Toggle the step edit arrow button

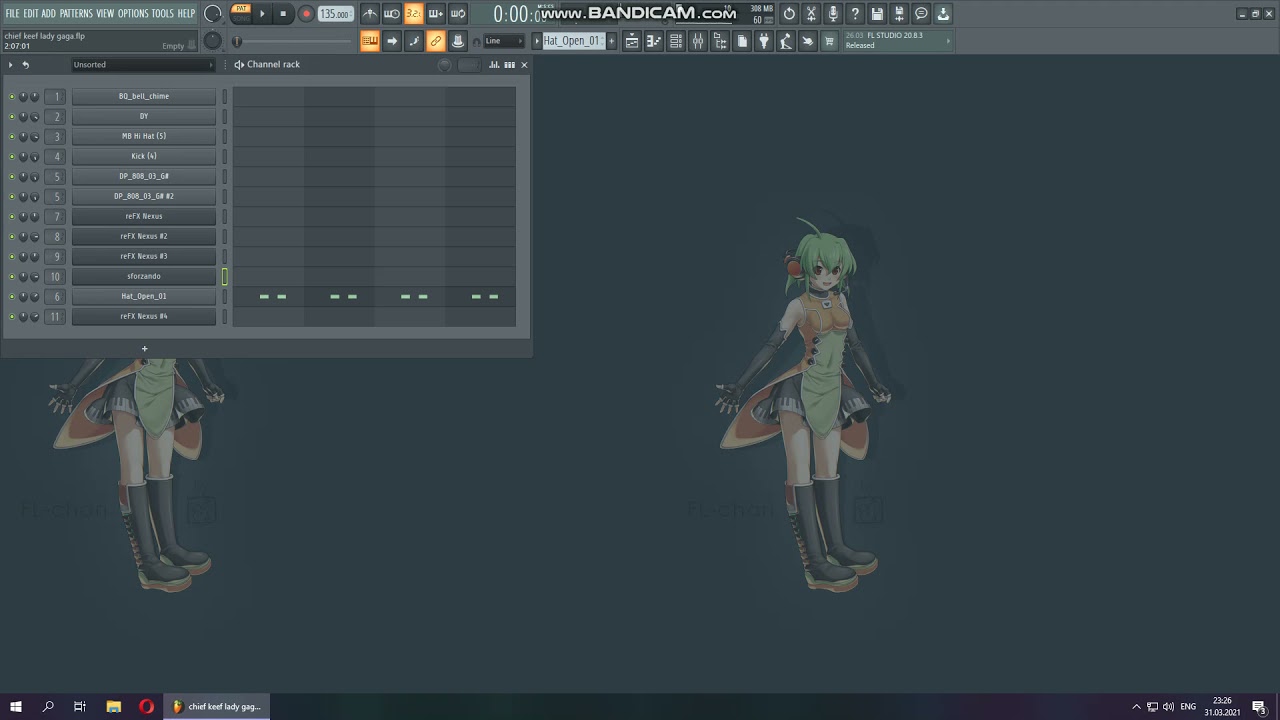coord(392,41)
